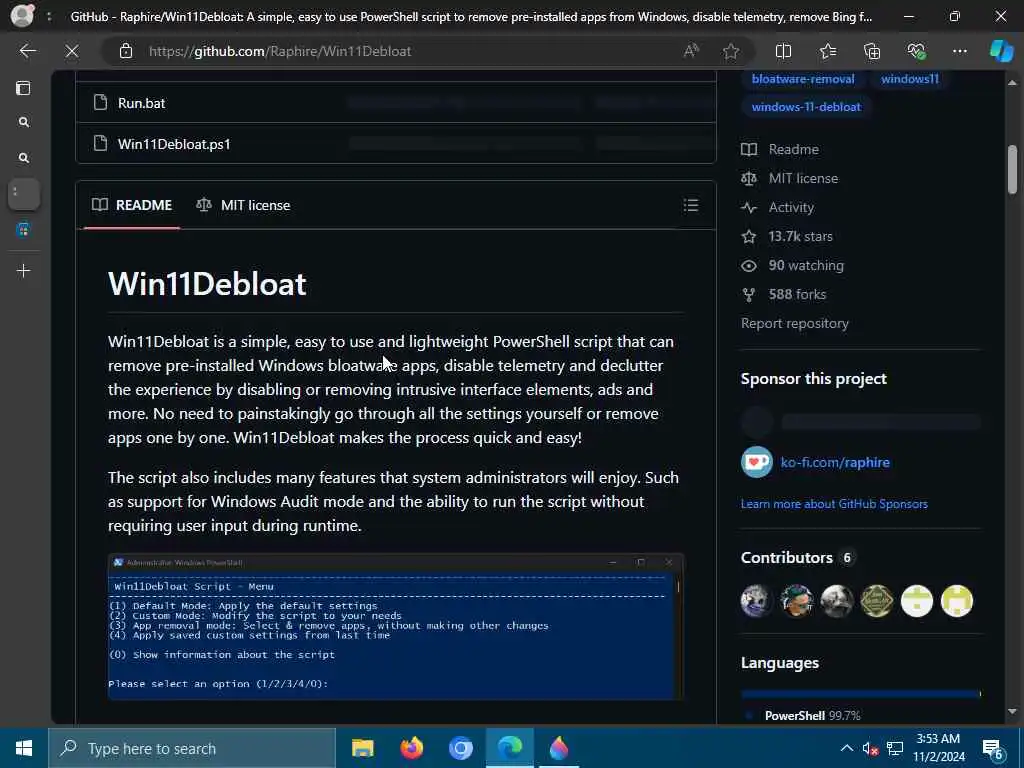Open the ko-fi.com/raphire sponsor link

coord(835,462)
